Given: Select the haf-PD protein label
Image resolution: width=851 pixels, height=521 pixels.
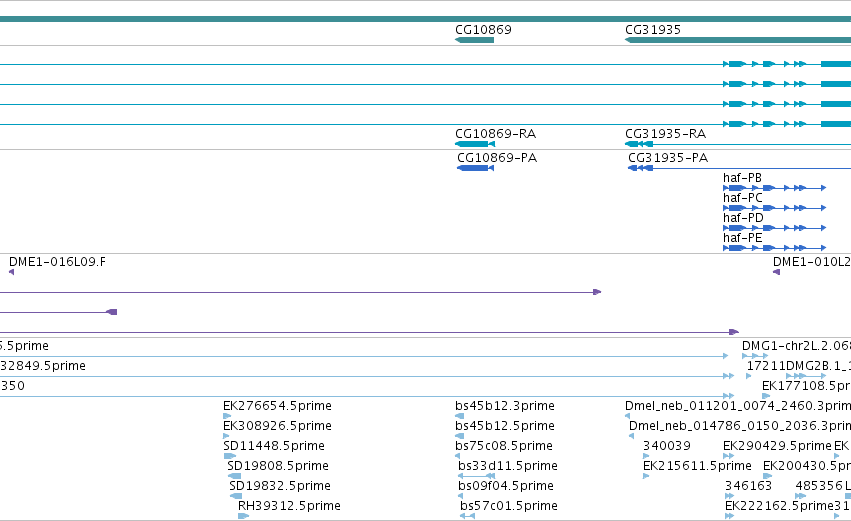Looking at the screenshot, I should 743,218.
